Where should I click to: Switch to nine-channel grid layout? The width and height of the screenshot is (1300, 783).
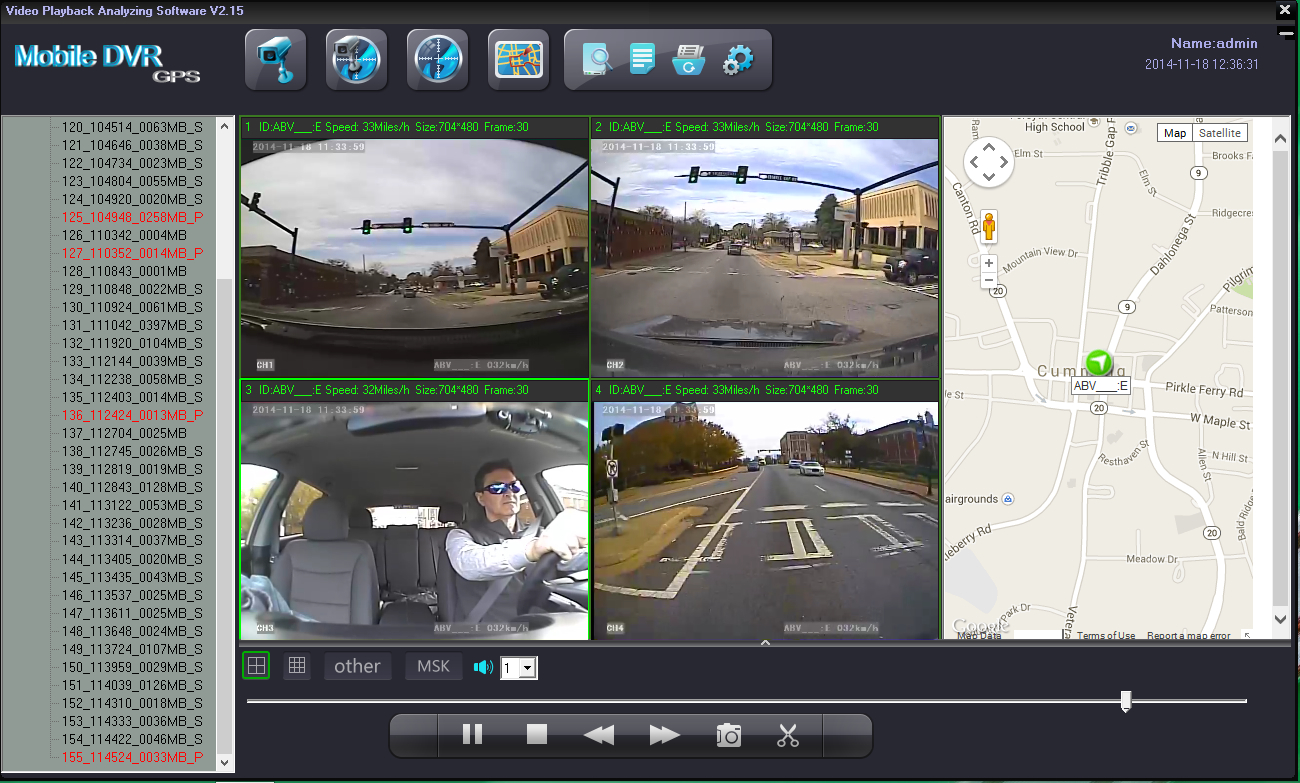point(296,666)
